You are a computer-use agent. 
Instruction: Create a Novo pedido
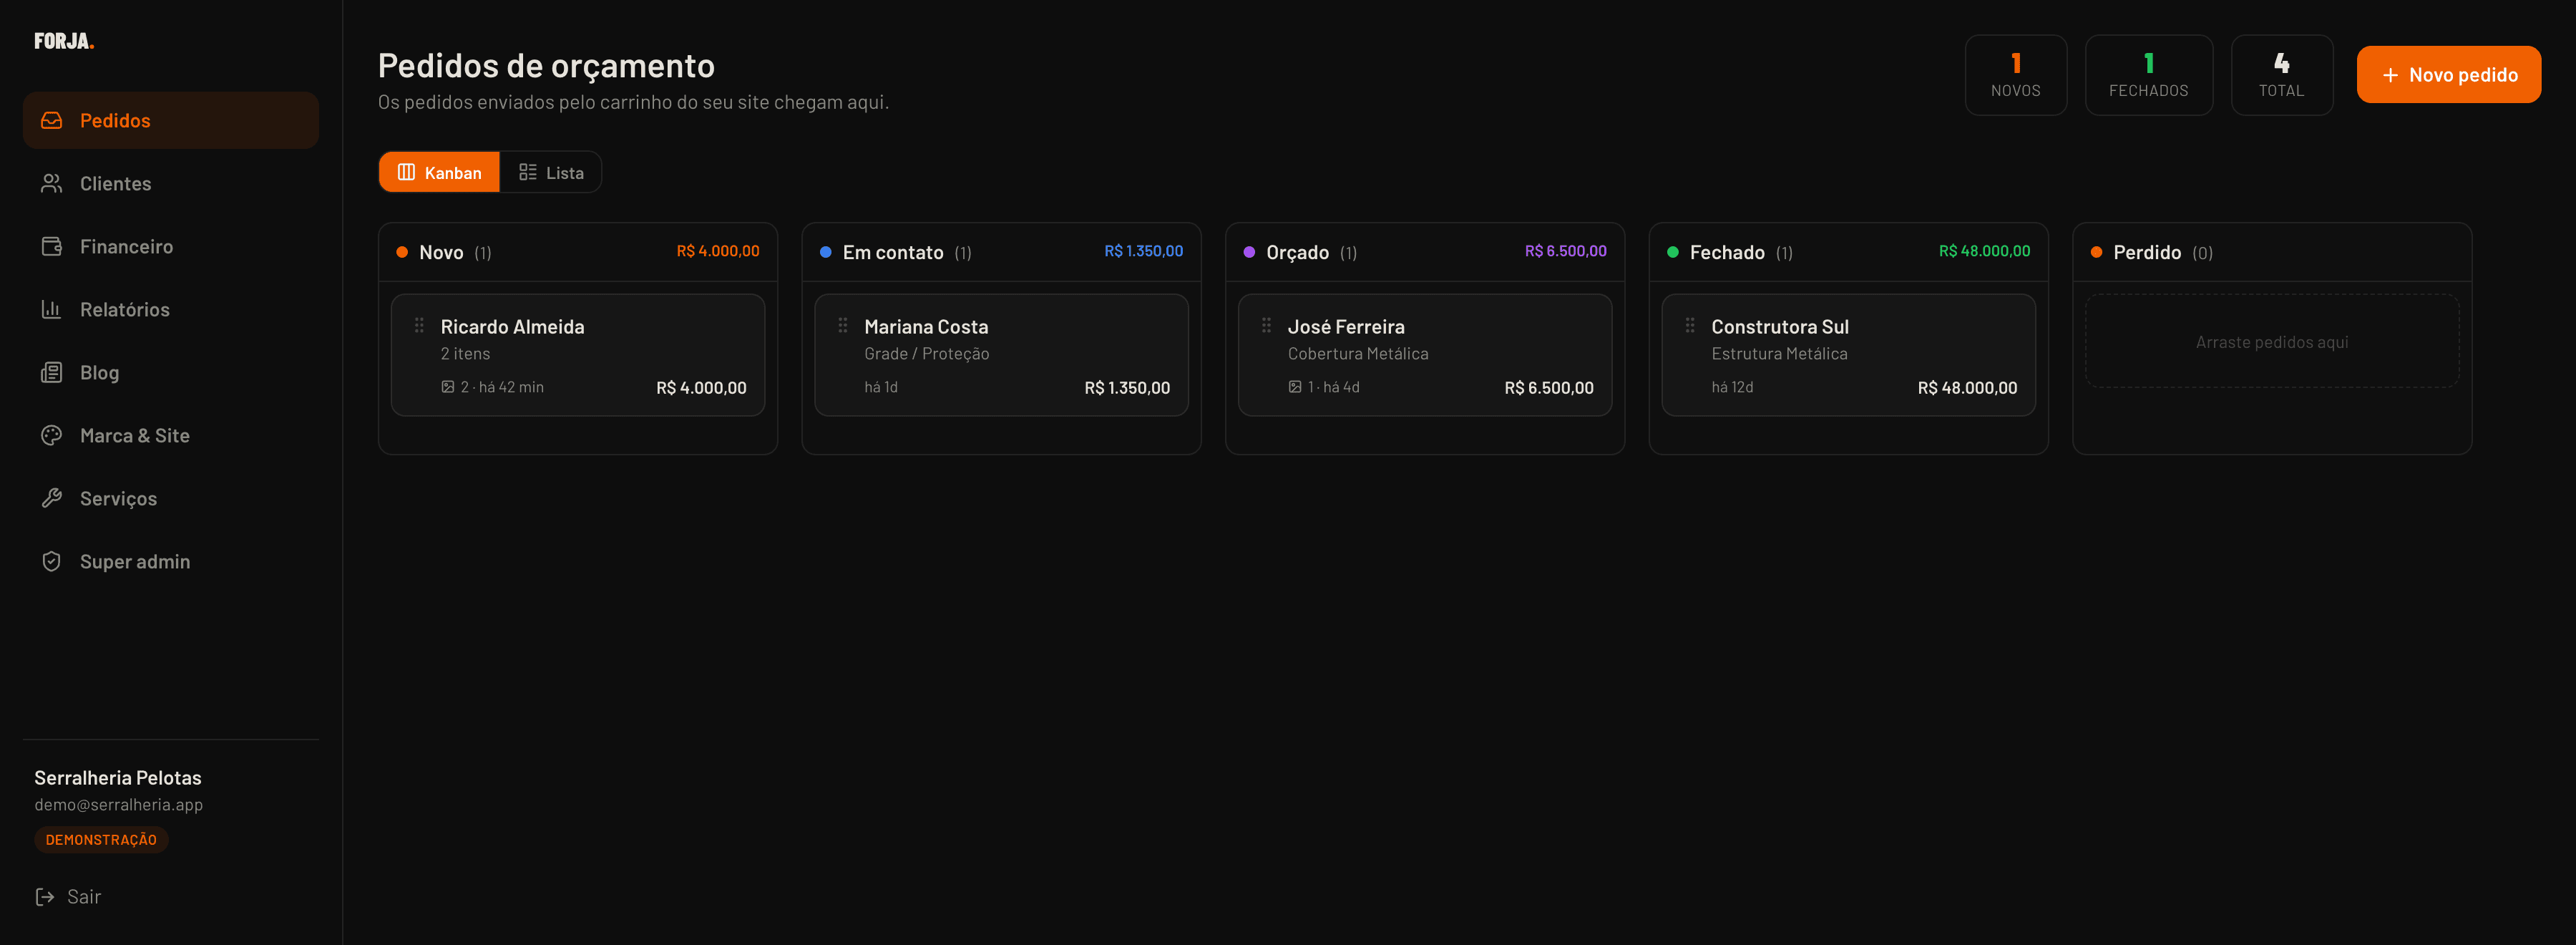(x=2448, y=75)
